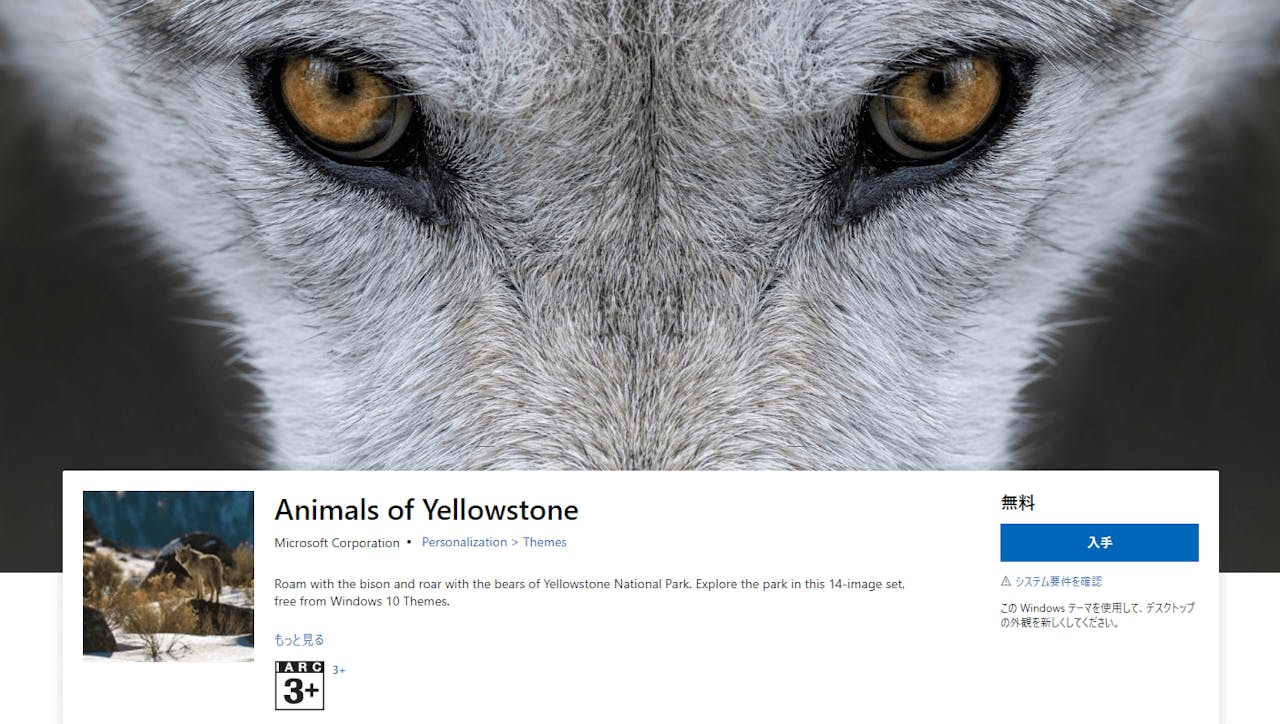Click the small 3+ rating link
Screen dimensions: 1280x724
(x=339, y=670)
